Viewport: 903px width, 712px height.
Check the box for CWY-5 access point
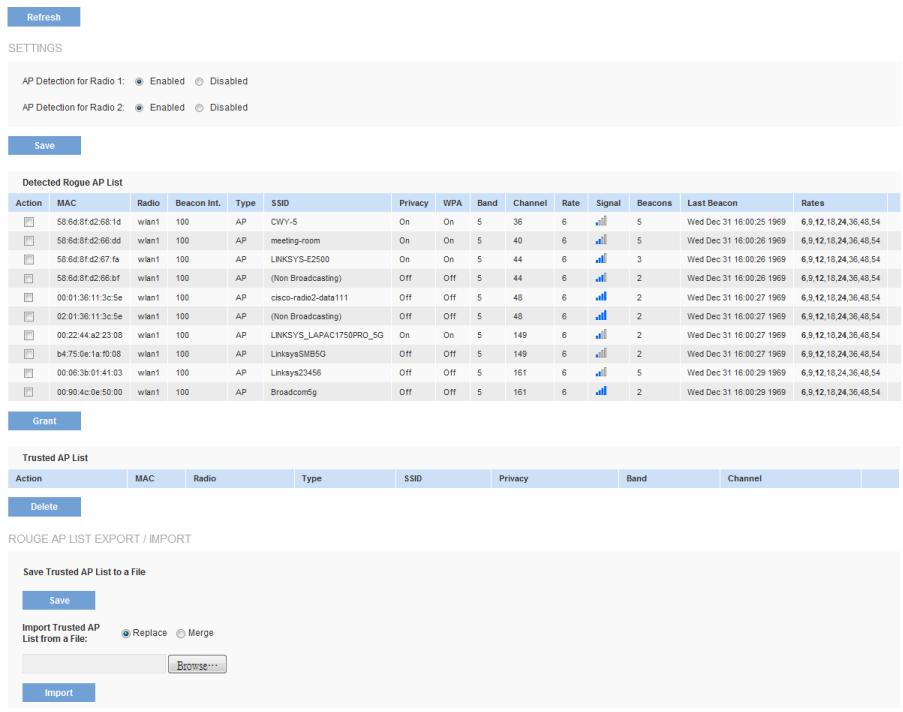[29, 222]
